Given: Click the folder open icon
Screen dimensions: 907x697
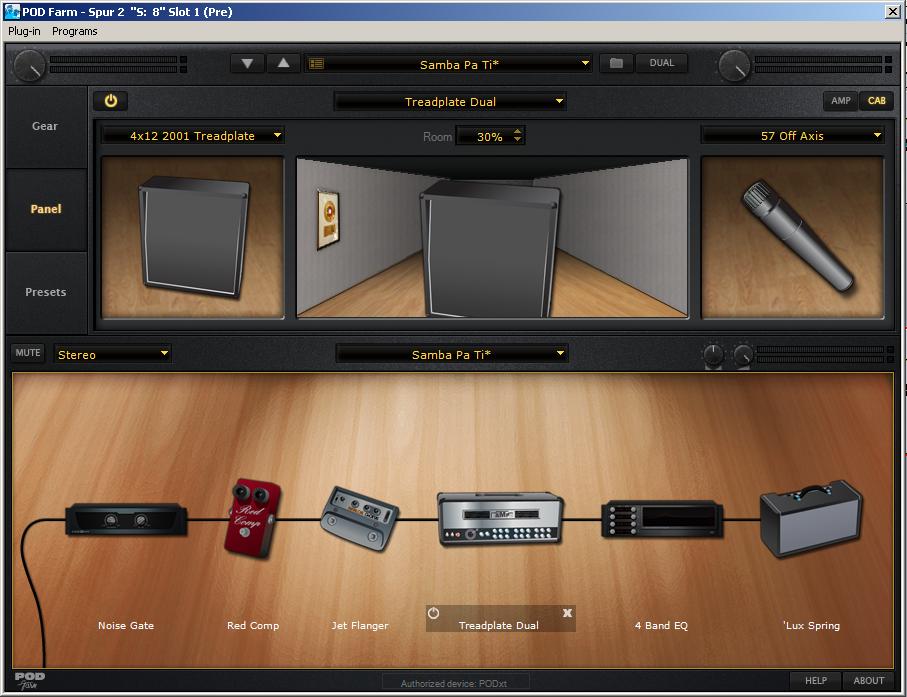Looking at the screenshot, I should coord(616,63).
